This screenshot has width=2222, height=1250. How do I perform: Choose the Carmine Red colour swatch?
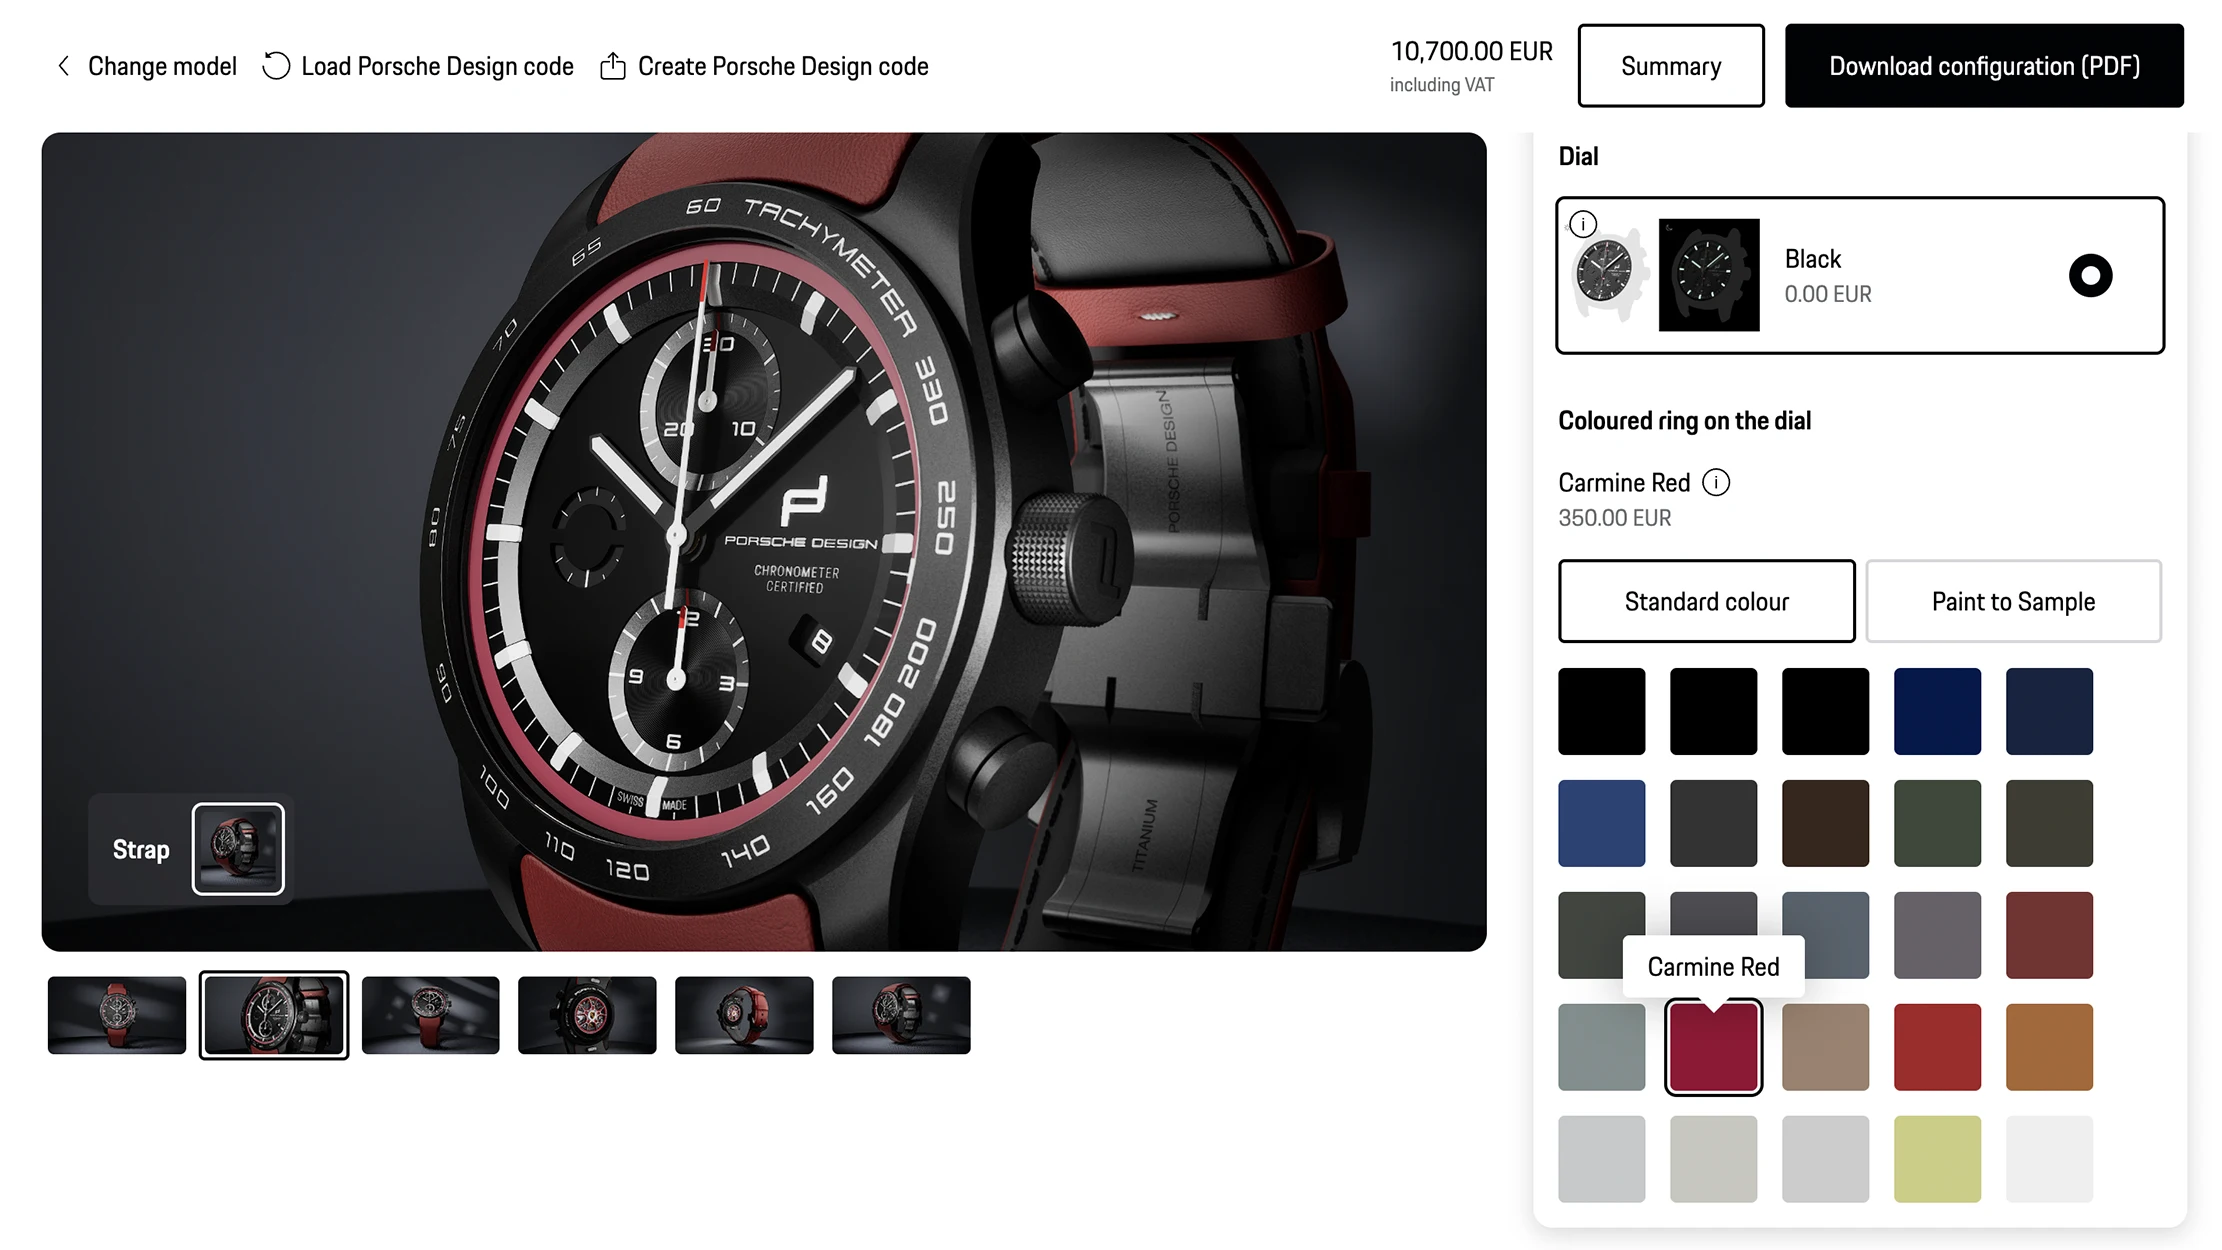[x=1713, y=1048]
